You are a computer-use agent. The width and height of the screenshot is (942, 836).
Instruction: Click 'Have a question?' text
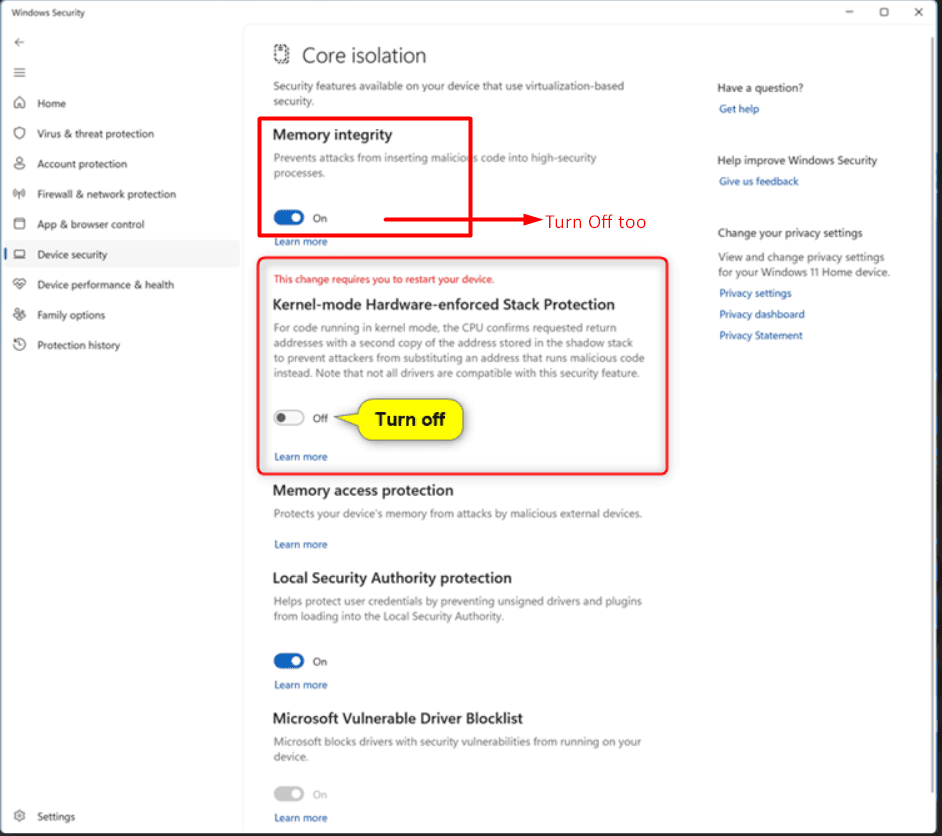[760, 88]
